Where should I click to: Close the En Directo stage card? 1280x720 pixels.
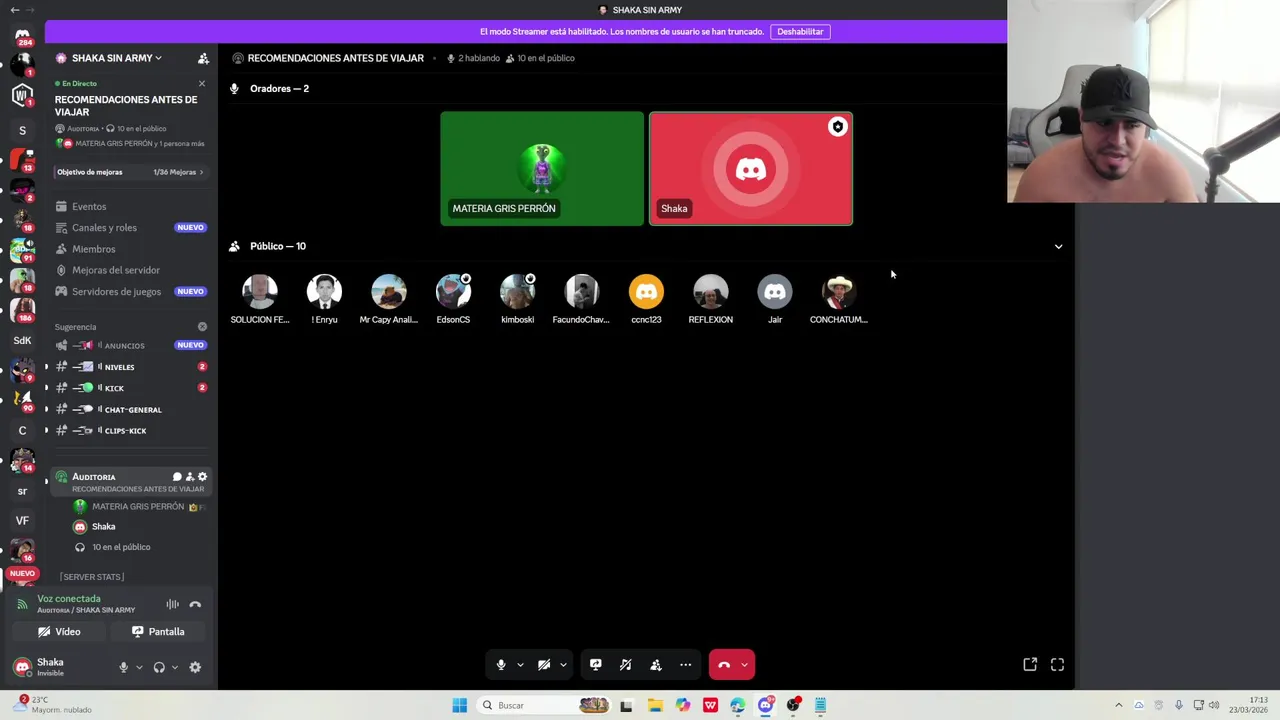coord(202,83)
